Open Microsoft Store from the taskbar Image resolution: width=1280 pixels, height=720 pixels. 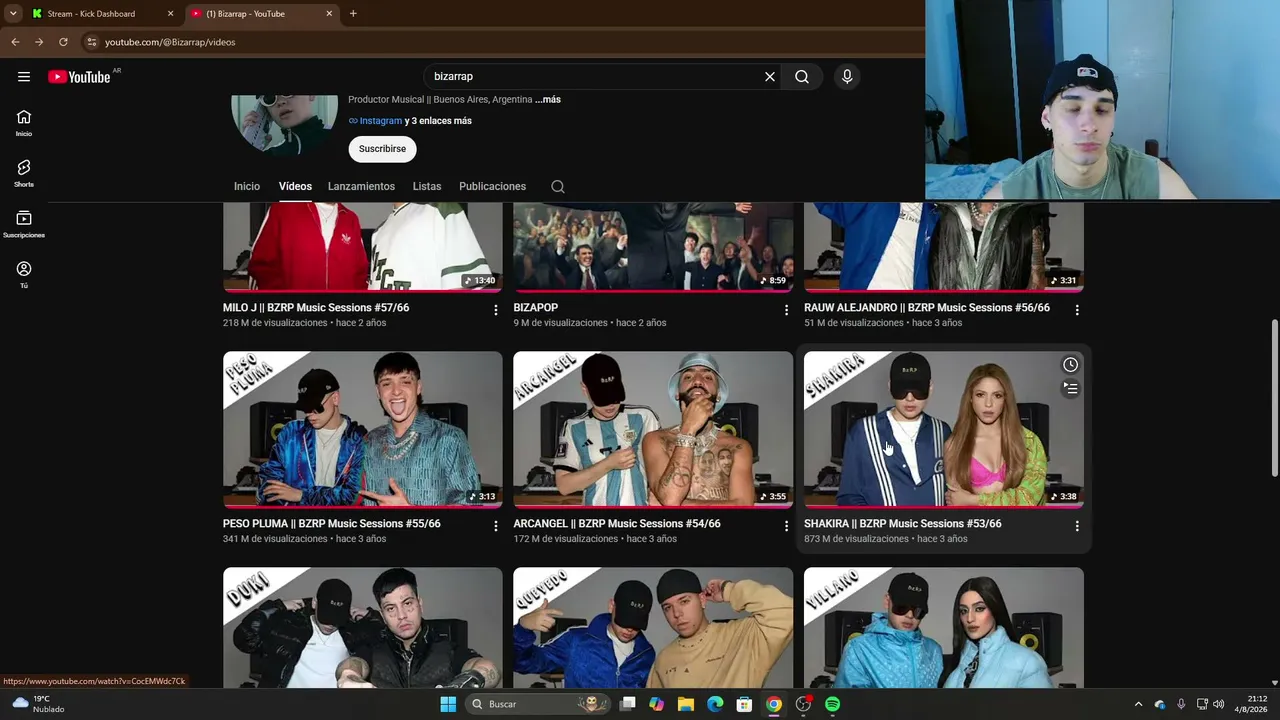coord(744,704)
